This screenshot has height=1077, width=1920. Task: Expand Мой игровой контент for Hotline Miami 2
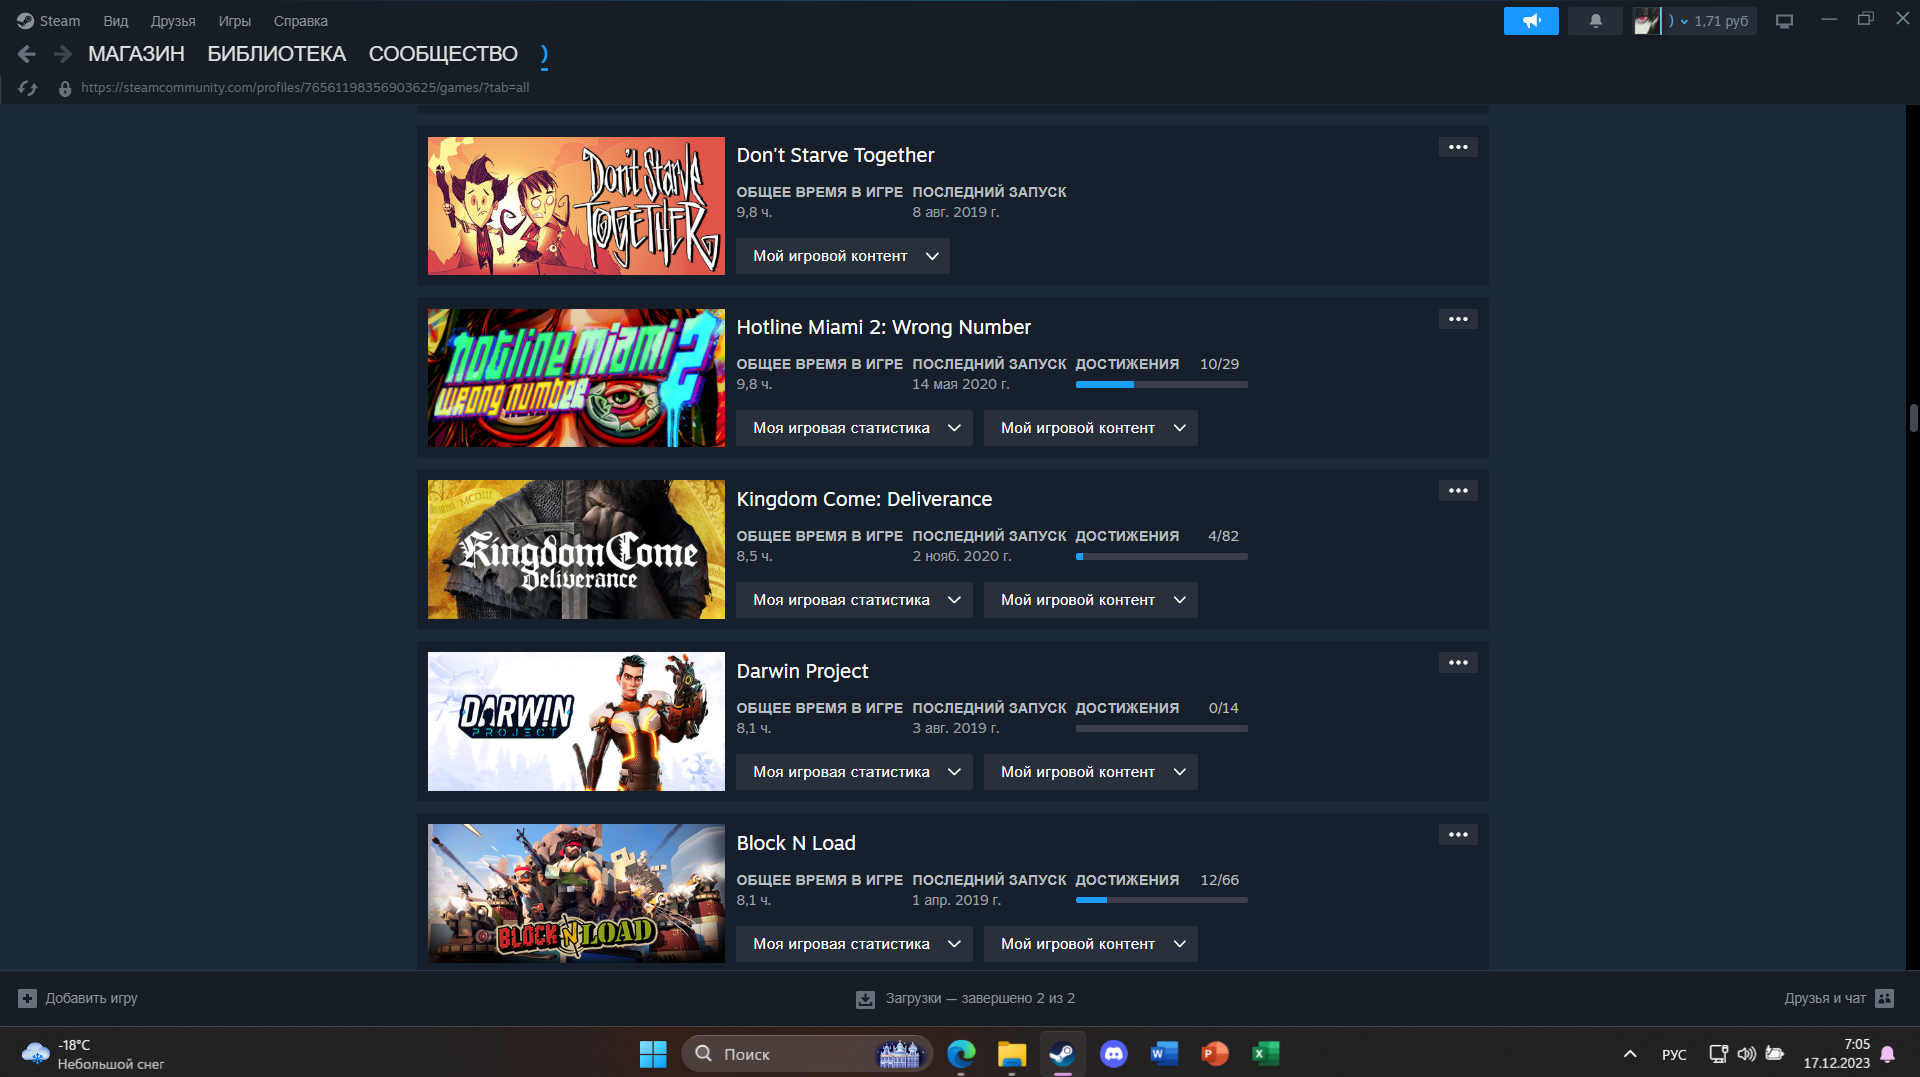pyautogui.click(x=1091, y=428)
